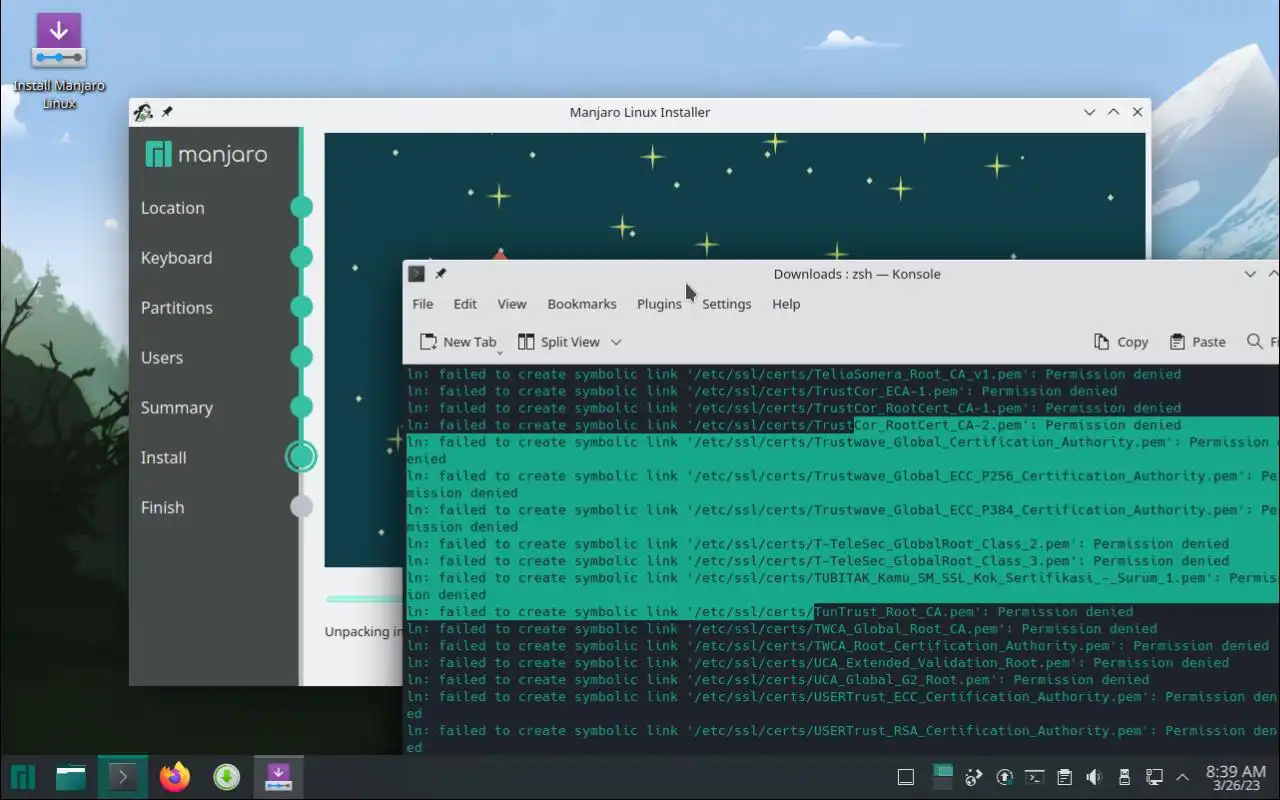1280x800 pixels.
Task: Click terminal line mentioning USERTrust_RSA_Certification_Authority.pem
Action: point(842,739)
